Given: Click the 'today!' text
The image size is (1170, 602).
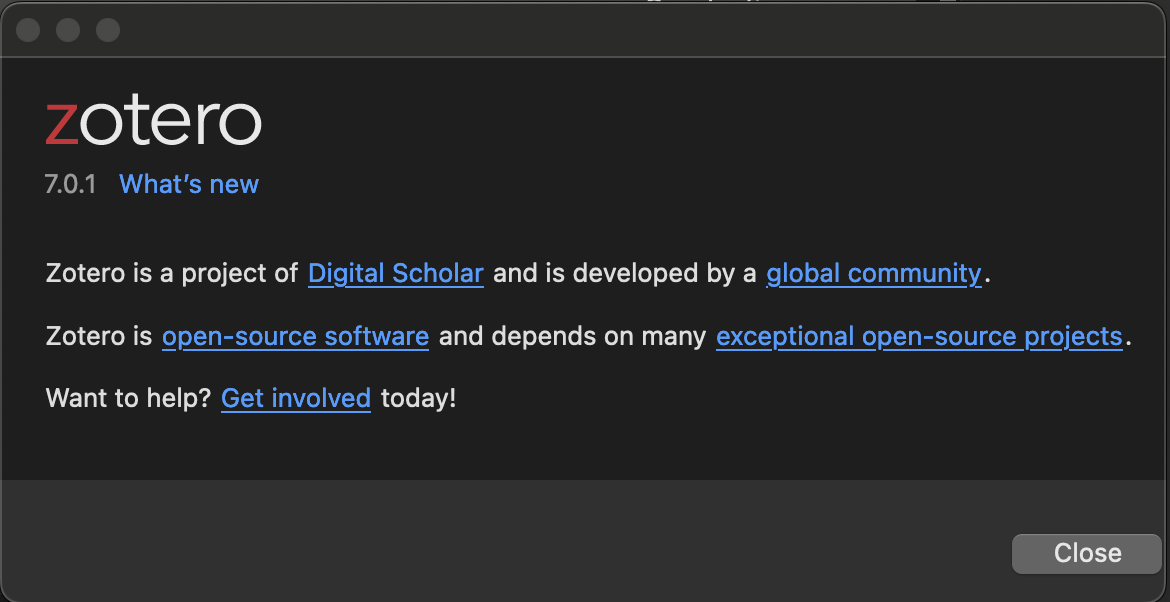Looking at the screenshot, I should (419, 398).
